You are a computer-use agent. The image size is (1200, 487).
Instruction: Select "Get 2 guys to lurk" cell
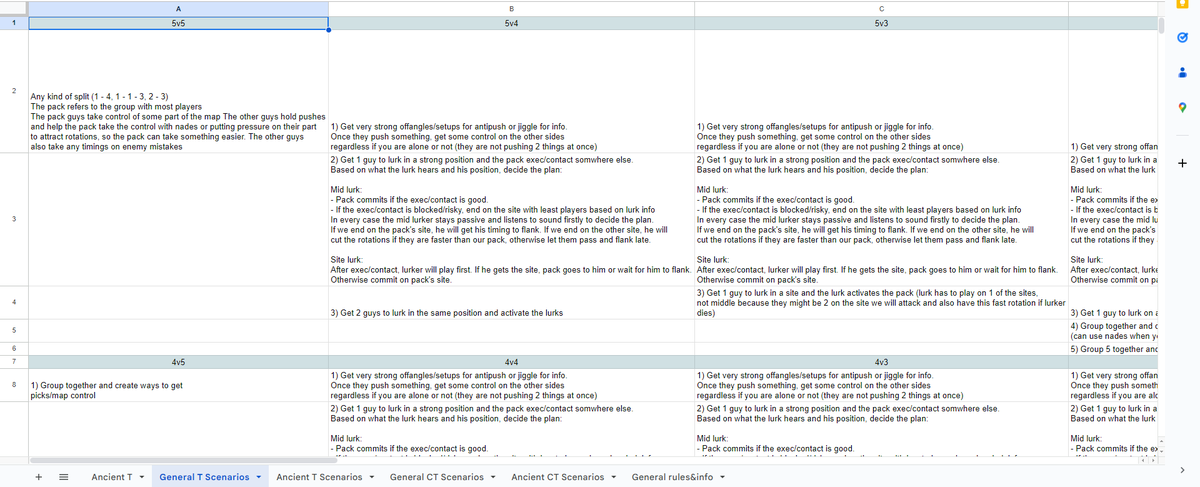click(511, 302)
